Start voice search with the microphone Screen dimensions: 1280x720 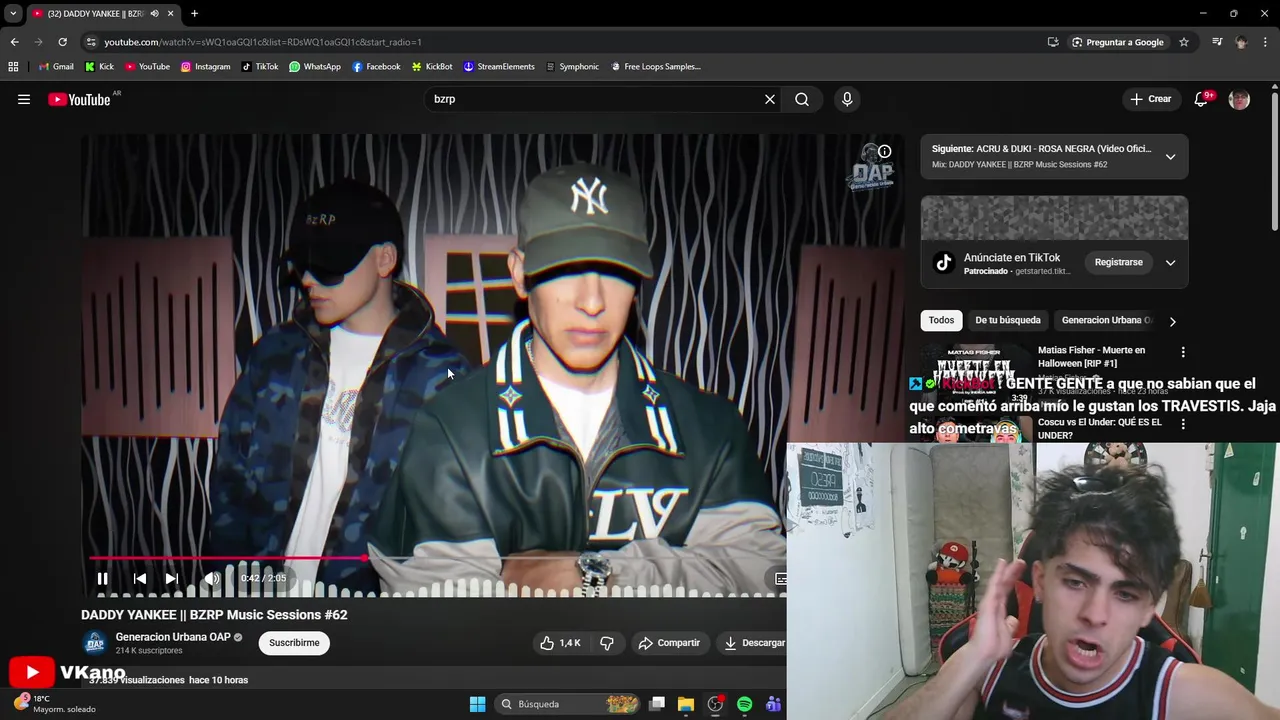(847, 99)
